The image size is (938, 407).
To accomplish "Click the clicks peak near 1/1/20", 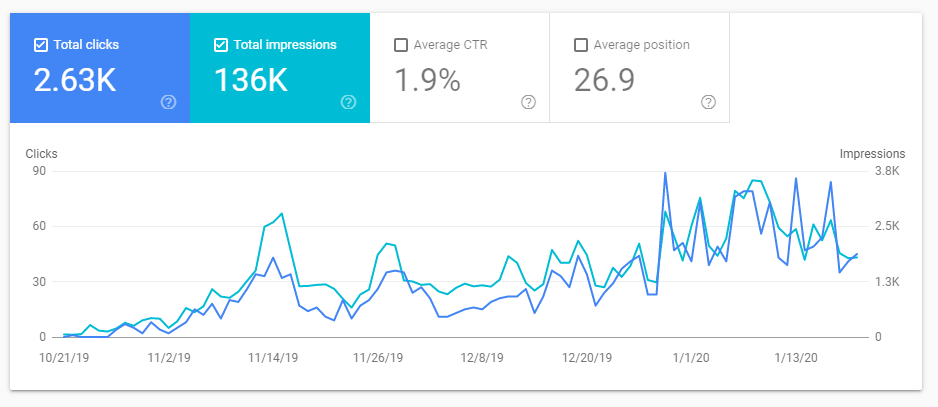I will tap(665, 172).
